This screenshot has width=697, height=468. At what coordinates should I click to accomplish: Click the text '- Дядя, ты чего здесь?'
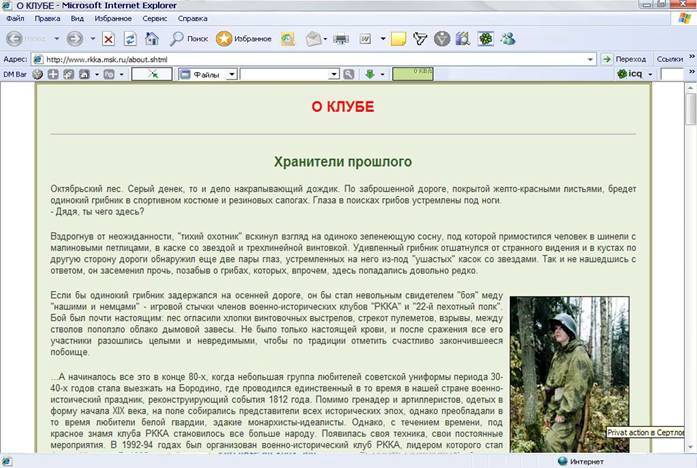(97, 212)
